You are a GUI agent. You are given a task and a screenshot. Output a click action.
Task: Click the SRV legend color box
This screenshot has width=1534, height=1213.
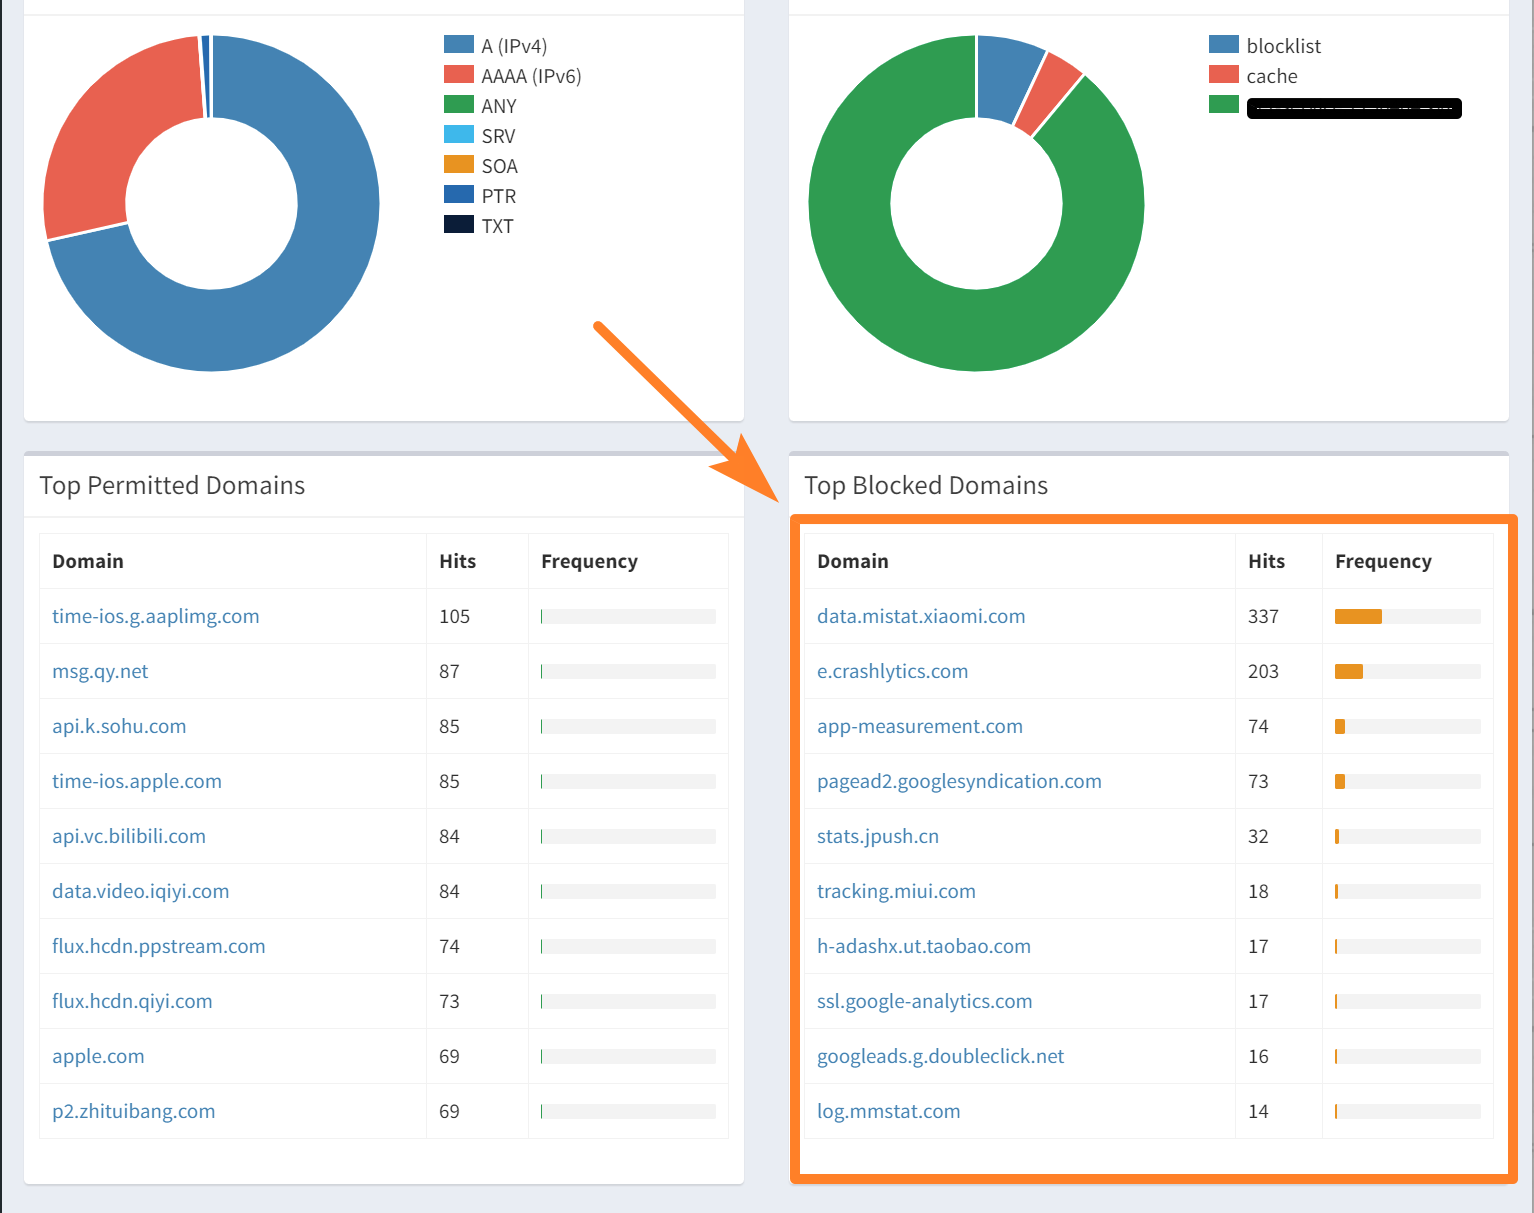(x=459, y=134)
